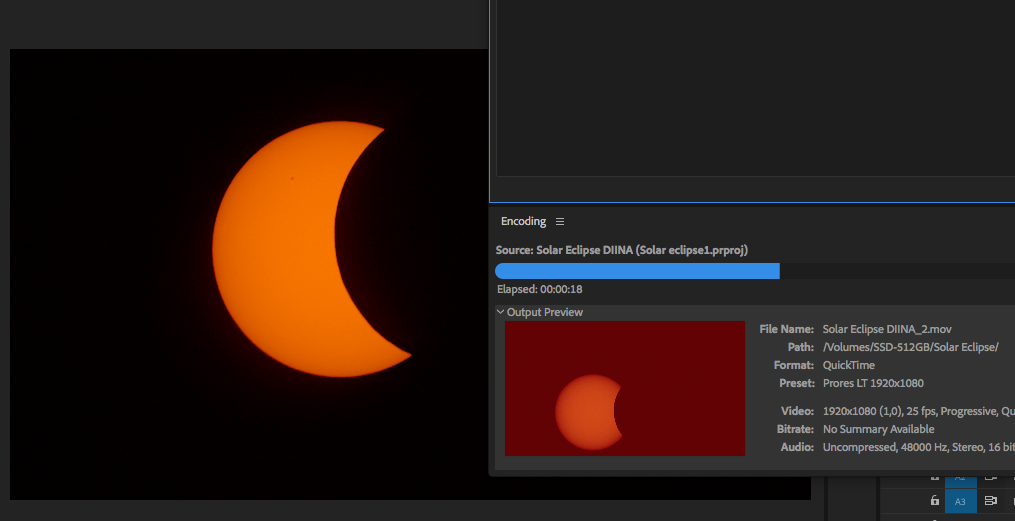Collapse the Output Preview section
The image size is (1015, 521).
tap(500, 312)
